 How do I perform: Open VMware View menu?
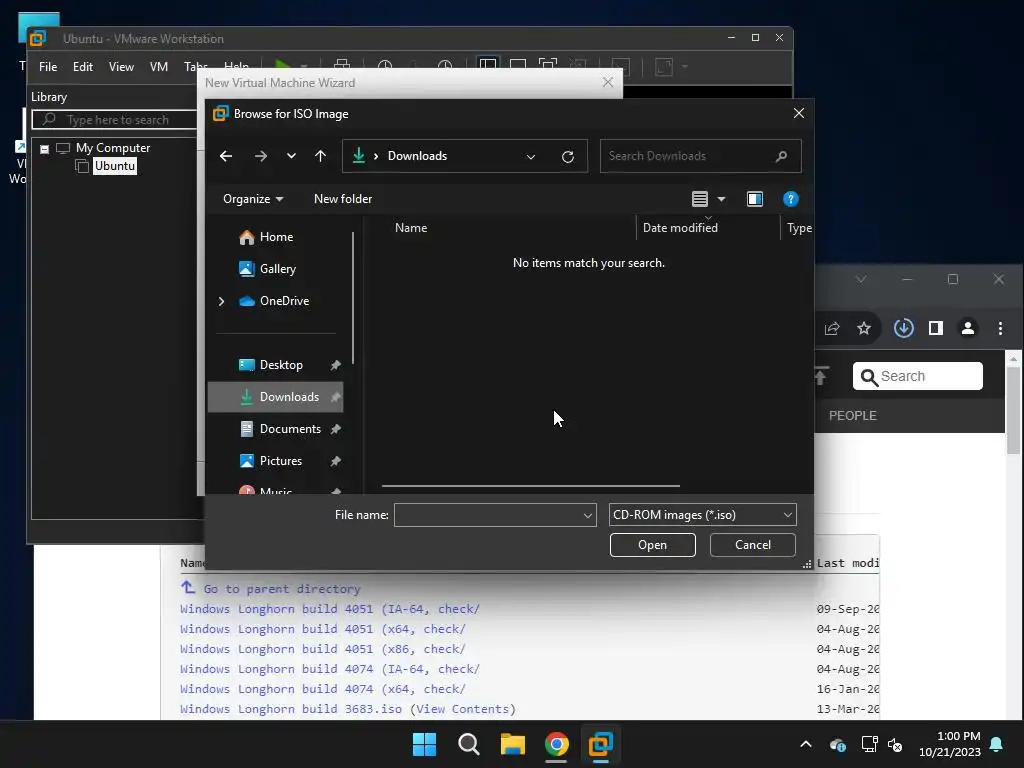[x=121, y=67]
